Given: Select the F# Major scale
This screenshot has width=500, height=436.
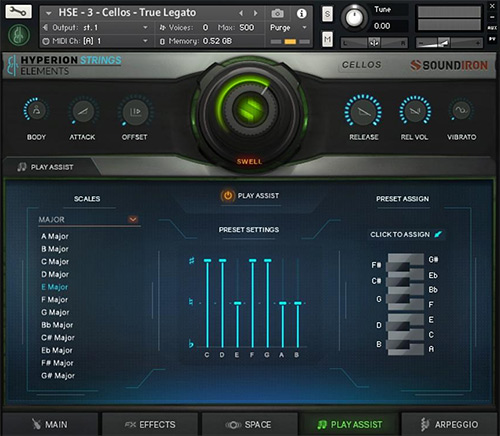Looking at the screenshot, I should click(x=57, y=363).
